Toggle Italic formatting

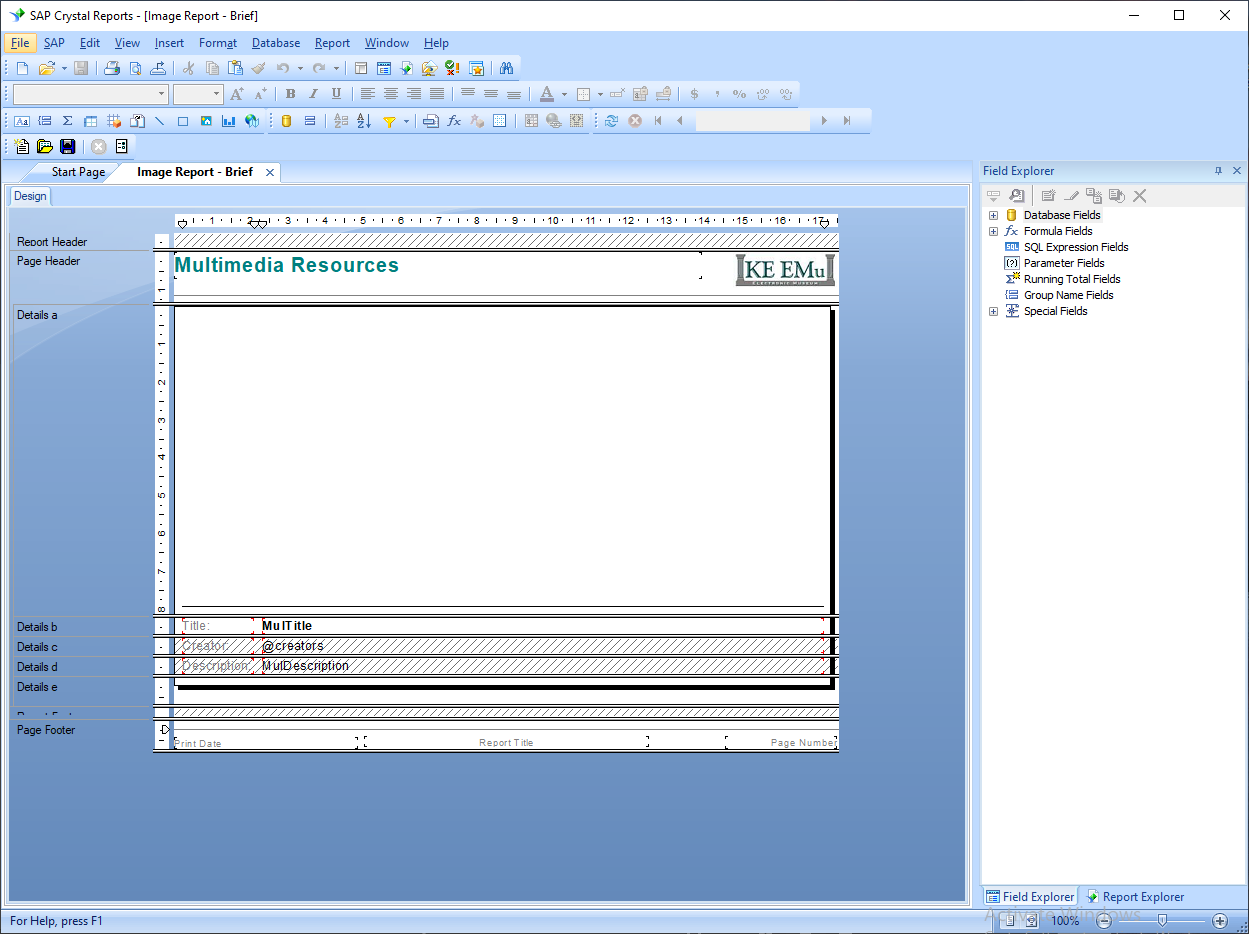(x=313, y=94)
